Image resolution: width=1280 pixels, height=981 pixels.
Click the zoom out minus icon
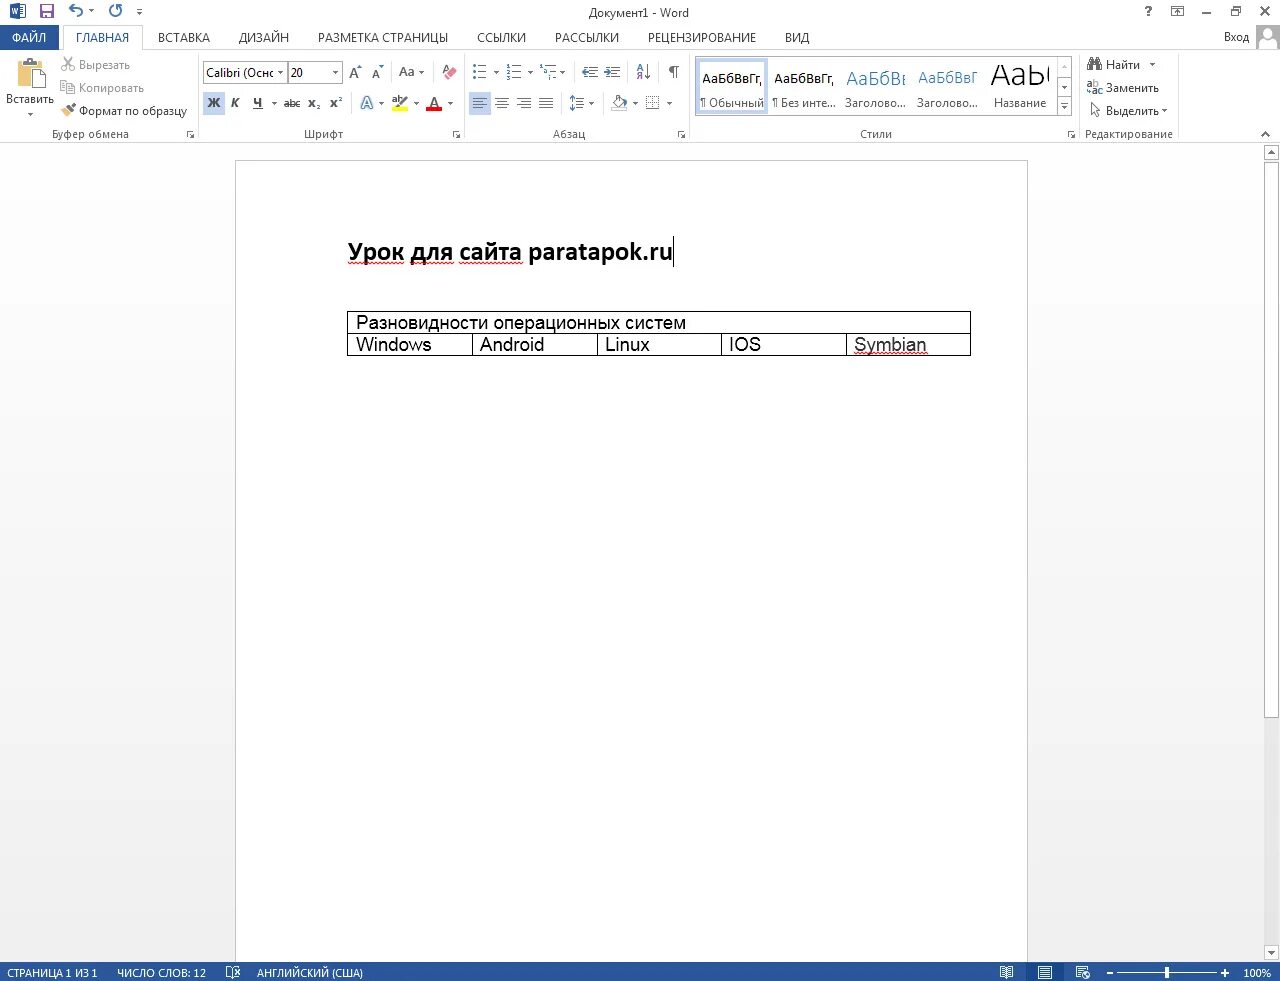click(x=1110, y=973)
